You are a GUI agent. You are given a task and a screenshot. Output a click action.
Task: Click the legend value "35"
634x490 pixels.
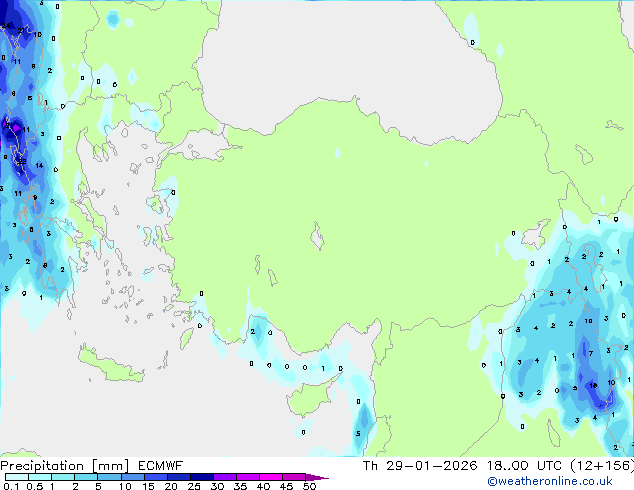(240, 486)
